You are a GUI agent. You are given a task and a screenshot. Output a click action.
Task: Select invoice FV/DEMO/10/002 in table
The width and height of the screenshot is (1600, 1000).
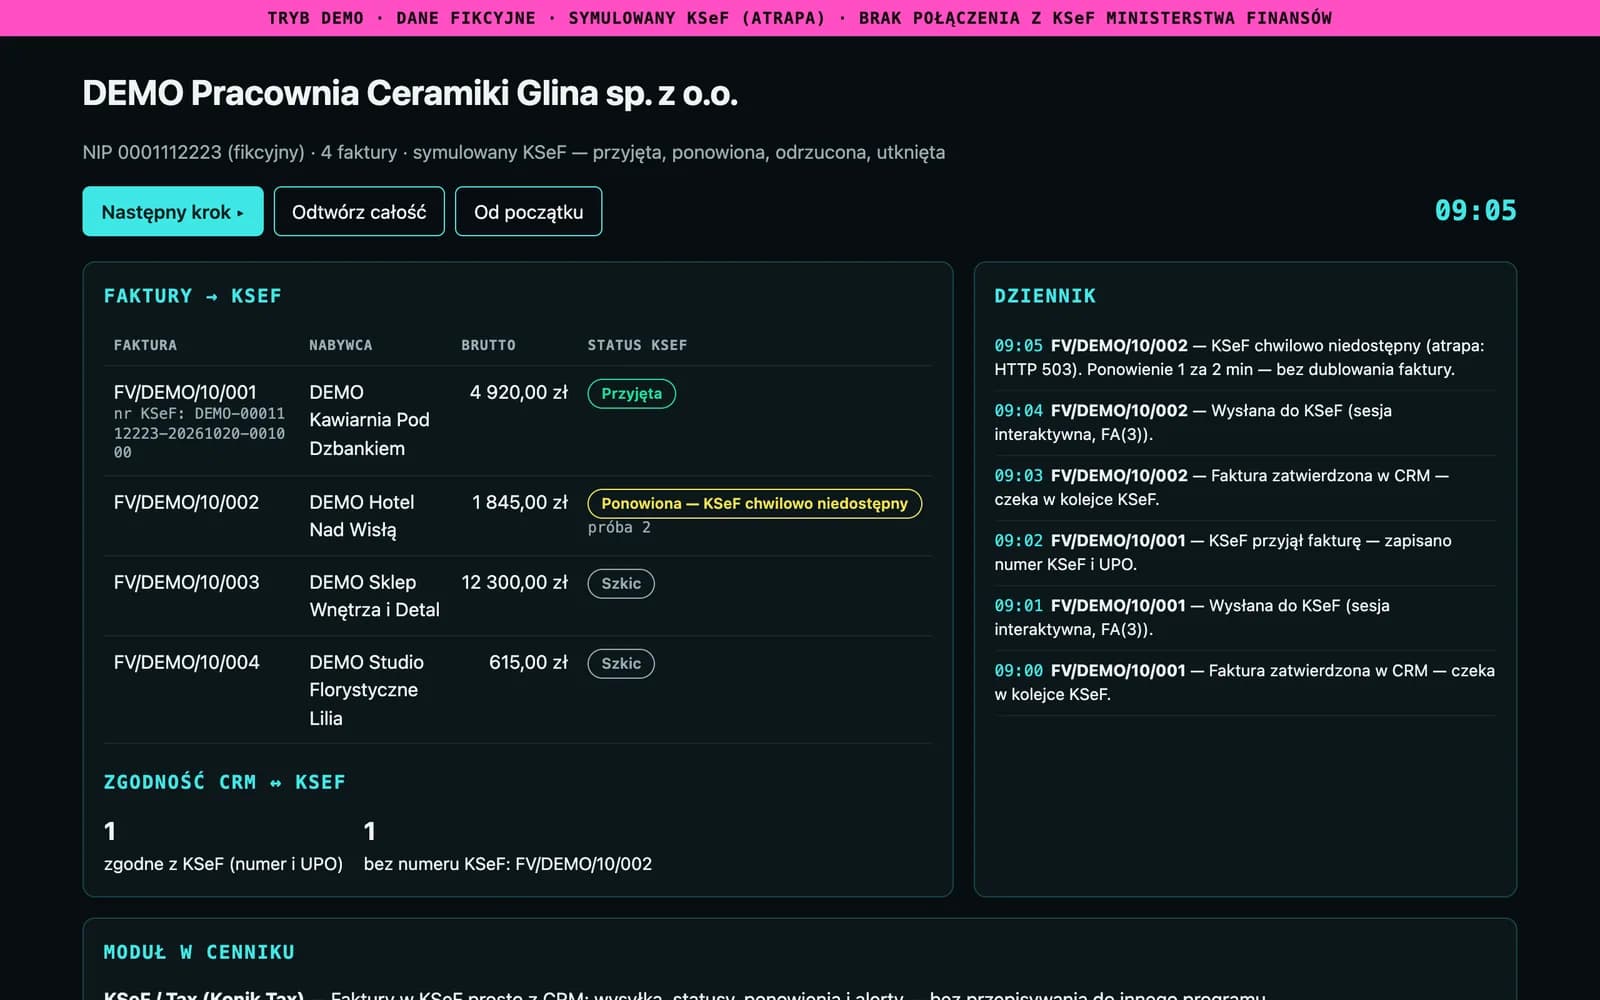(186, 502)
